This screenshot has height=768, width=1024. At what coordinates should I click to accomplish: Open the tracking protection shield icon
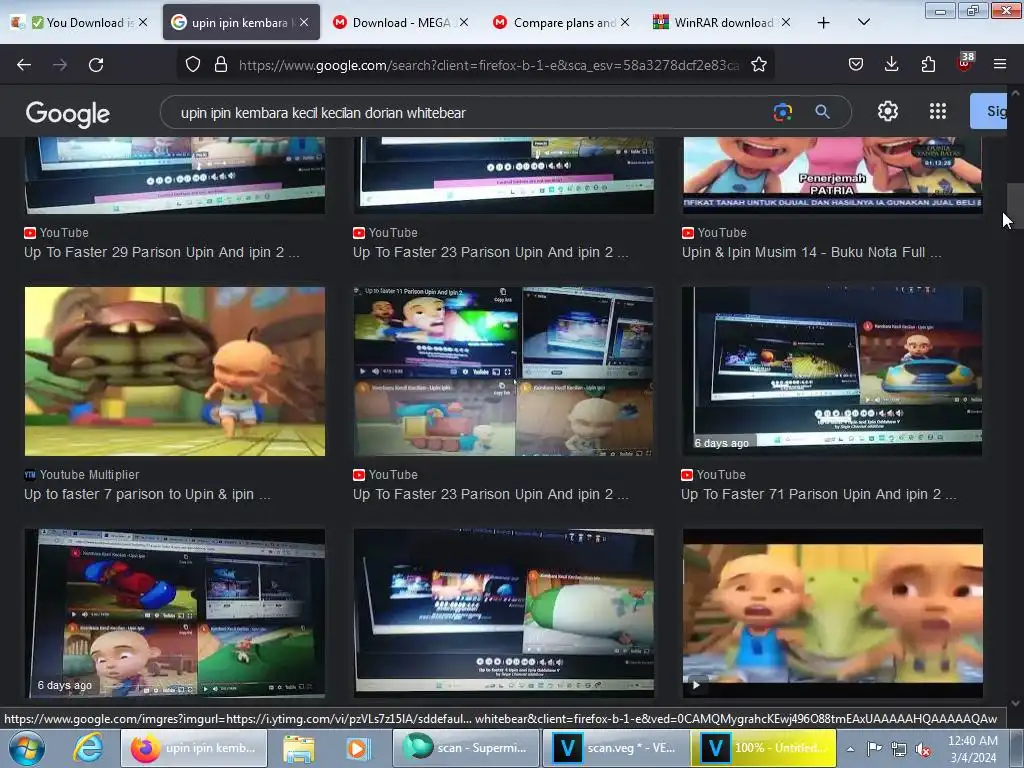click(x=193, y=65)
